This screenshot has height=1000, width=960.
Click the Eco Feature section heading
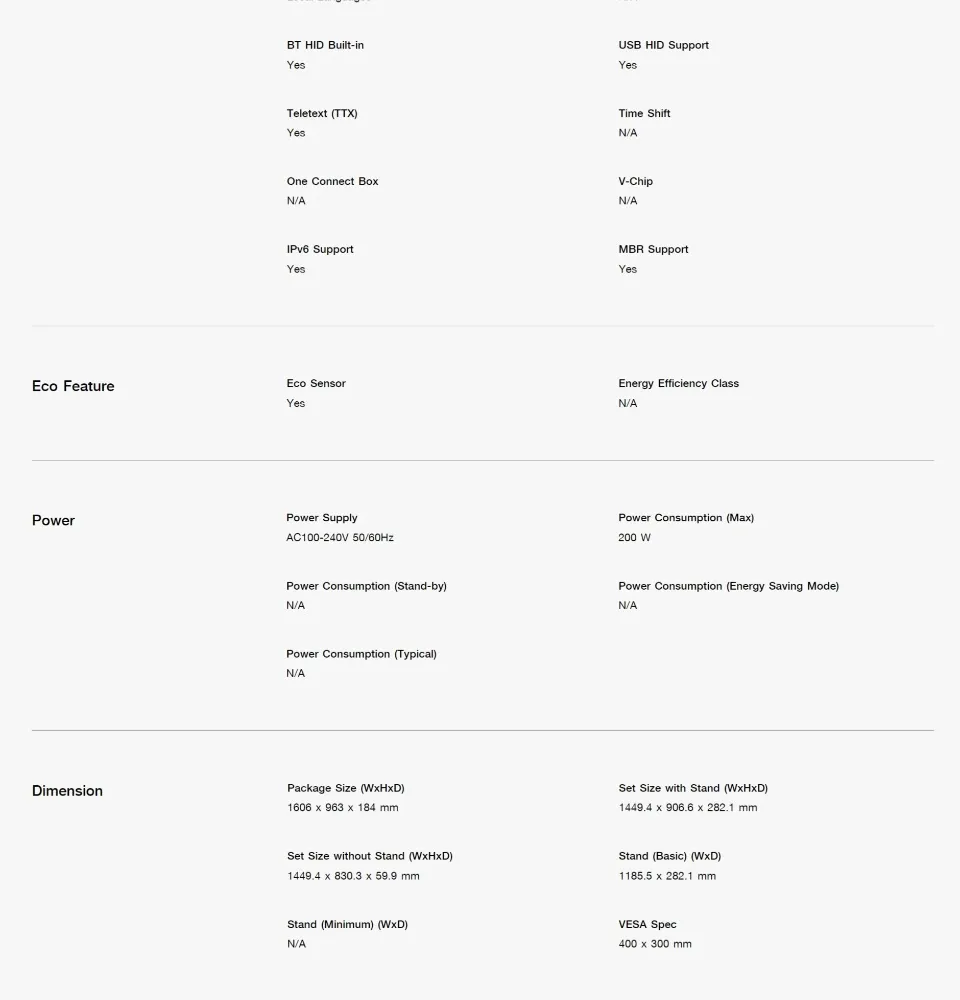[x=73, y=386]
